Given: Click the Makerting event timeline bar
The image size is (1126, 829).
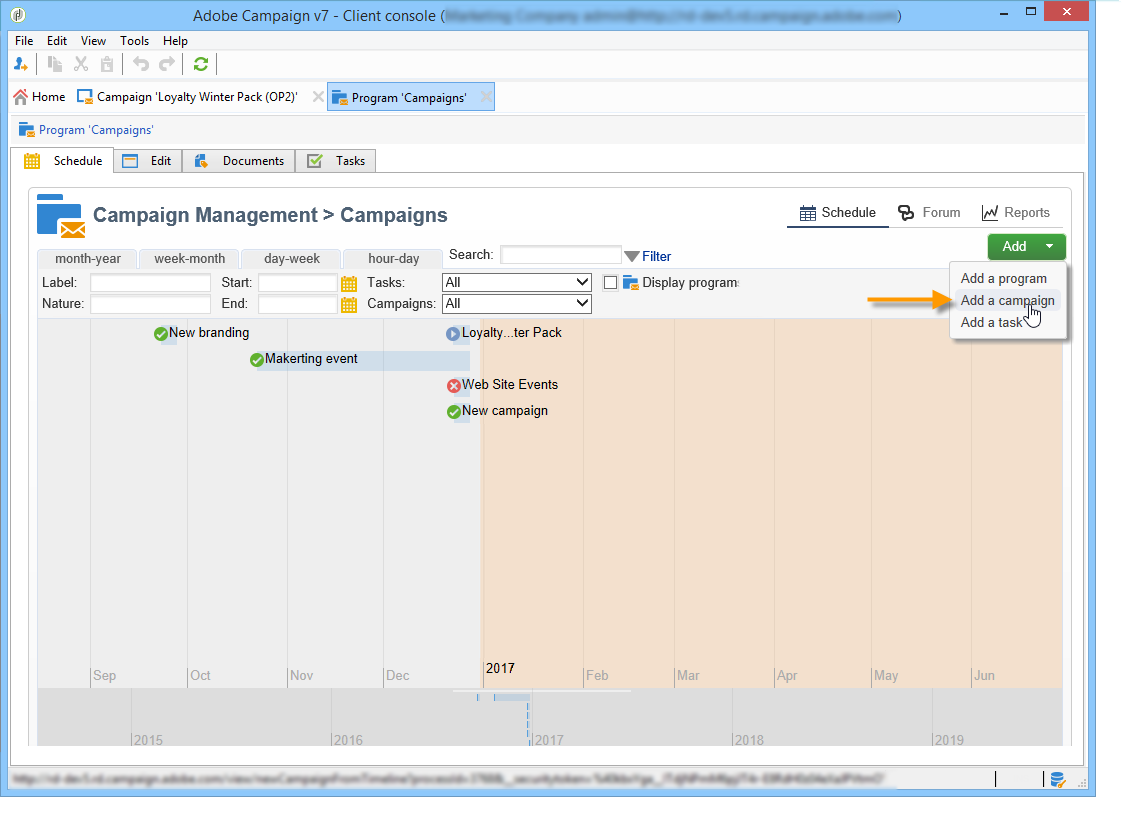Looking at the screenshot, I should pos(363,360).
